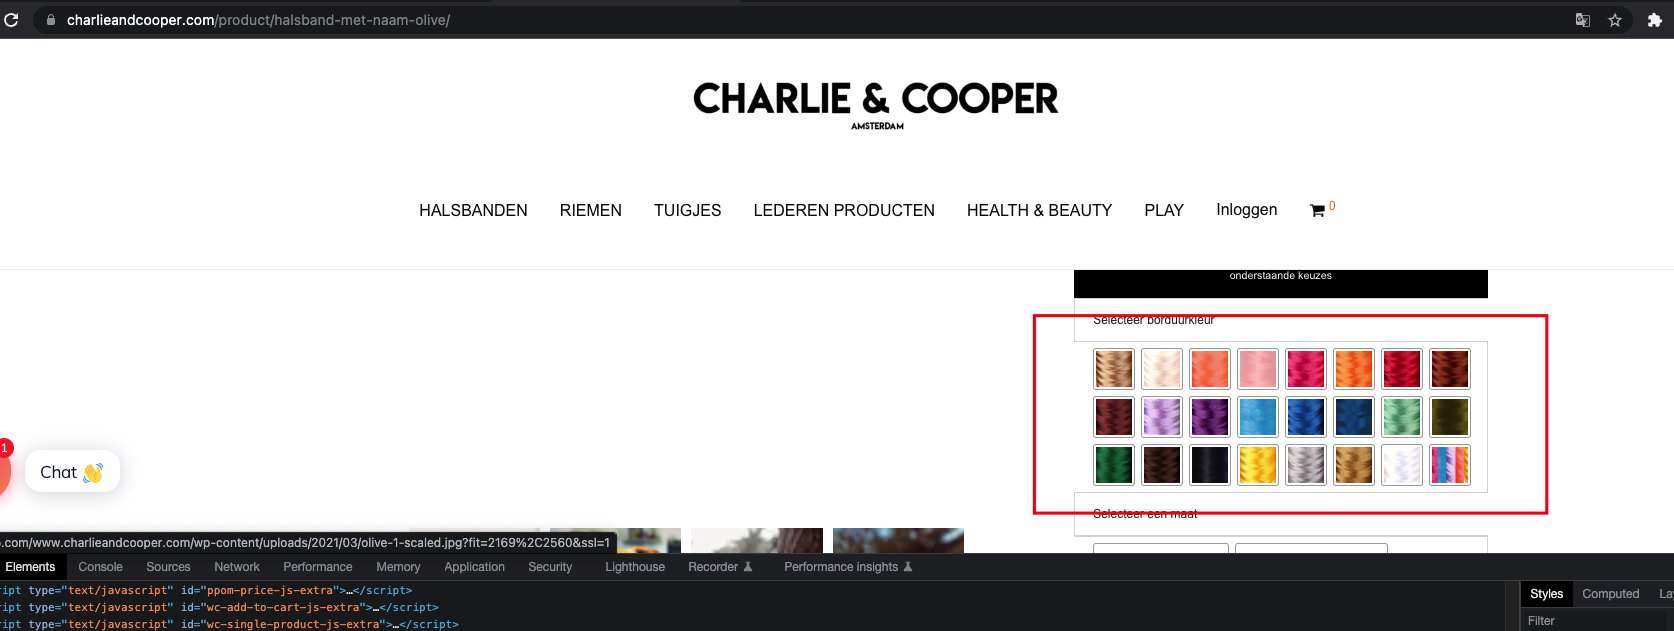Select the sky blue thread swatch

[x=1258, y=417]
